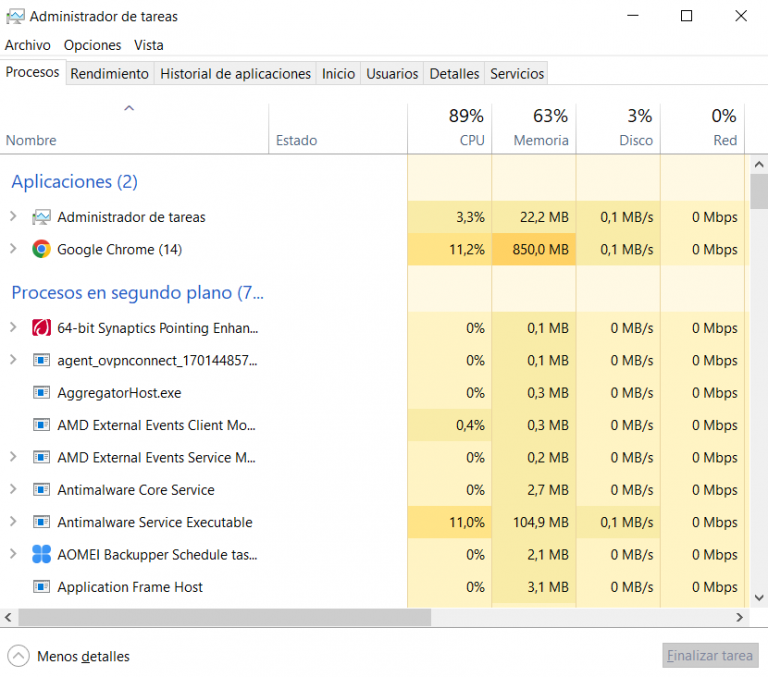
Task: Click the Menos detalles circular arrow icon
Action: [x=18, y=656]
